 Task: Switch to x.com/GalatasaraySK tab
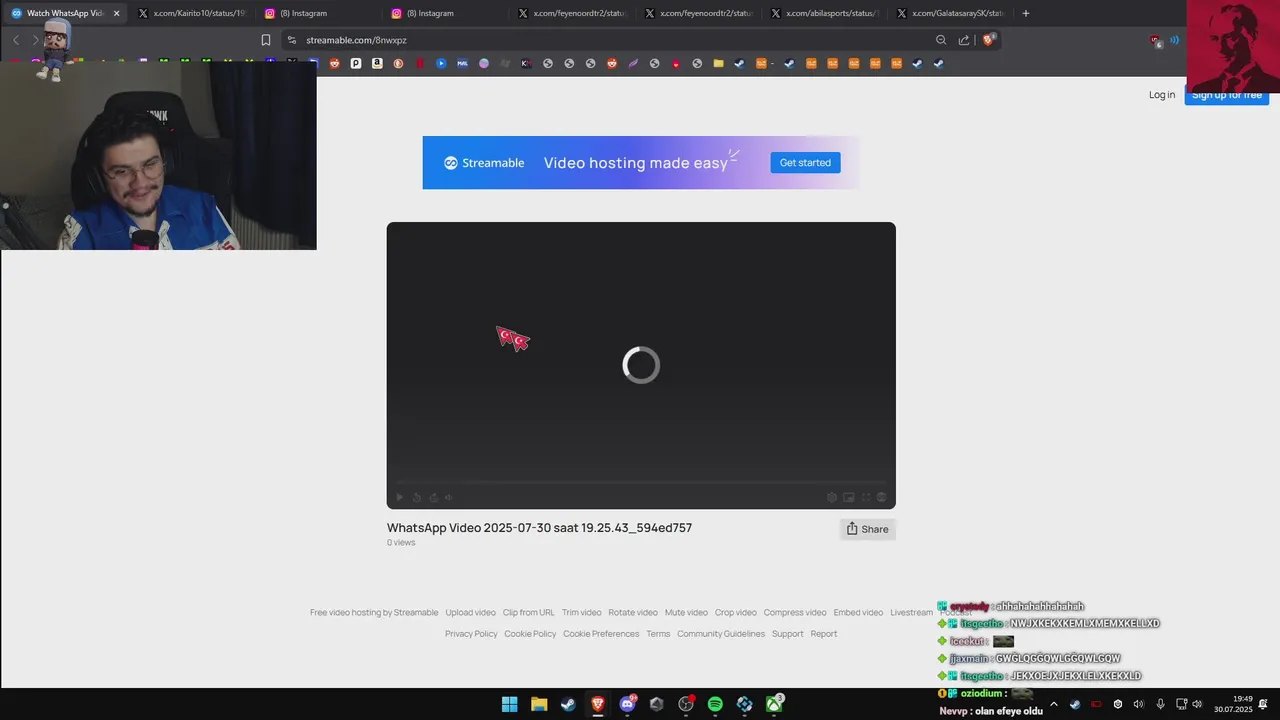point(950,13)
